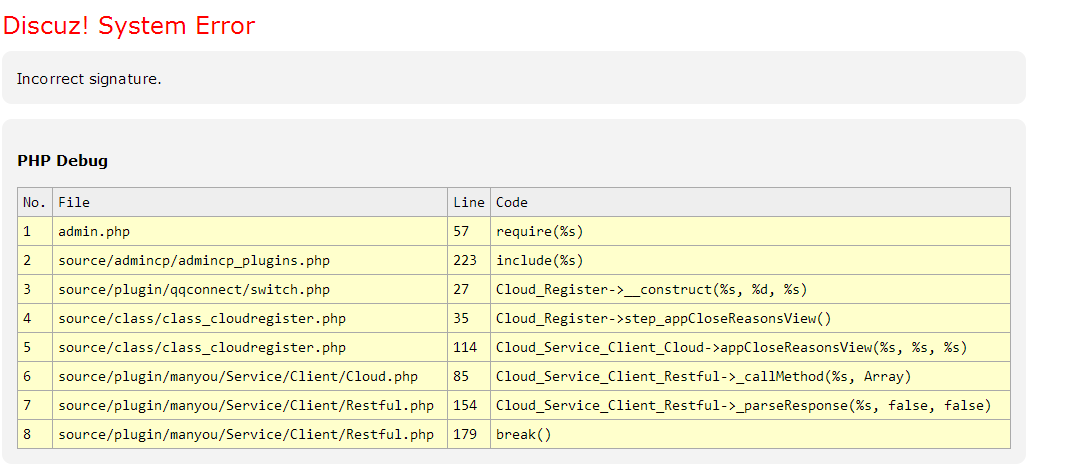Click the Line column header
1066x464 pixels.
[x=468, y=202]
